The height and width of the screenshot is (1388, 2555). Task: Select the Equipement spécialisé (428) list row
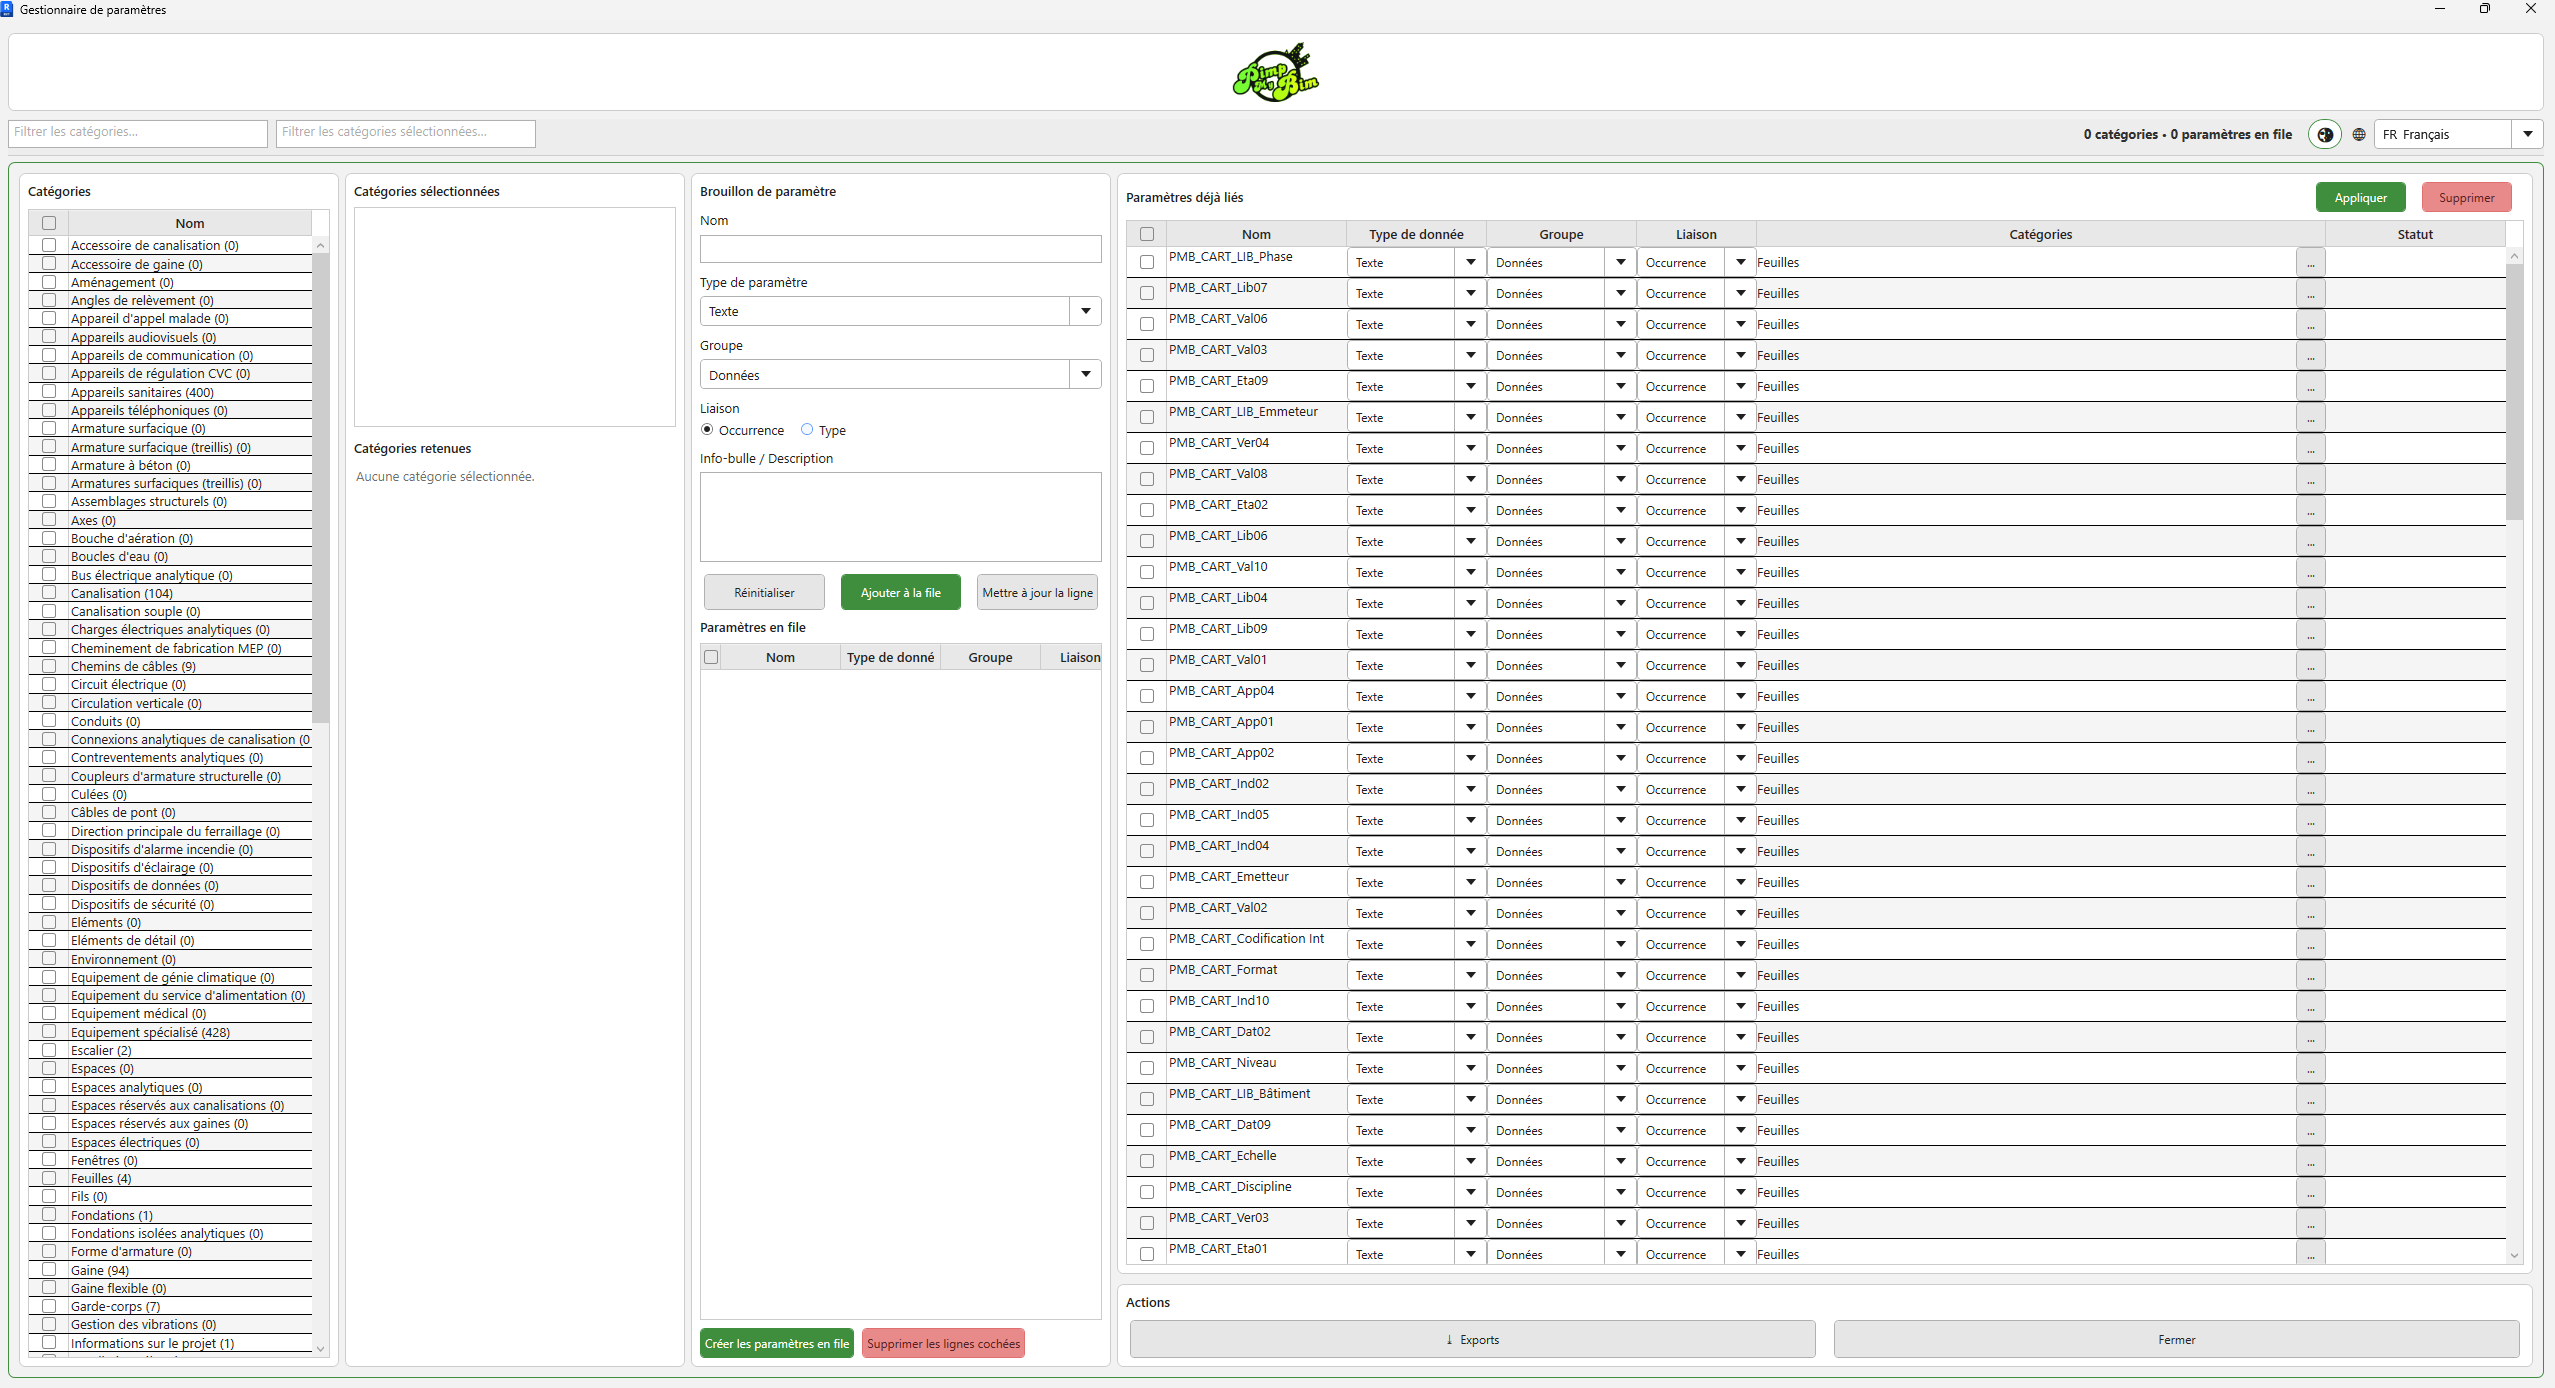pyautogui.click(x=170, y=1032)
